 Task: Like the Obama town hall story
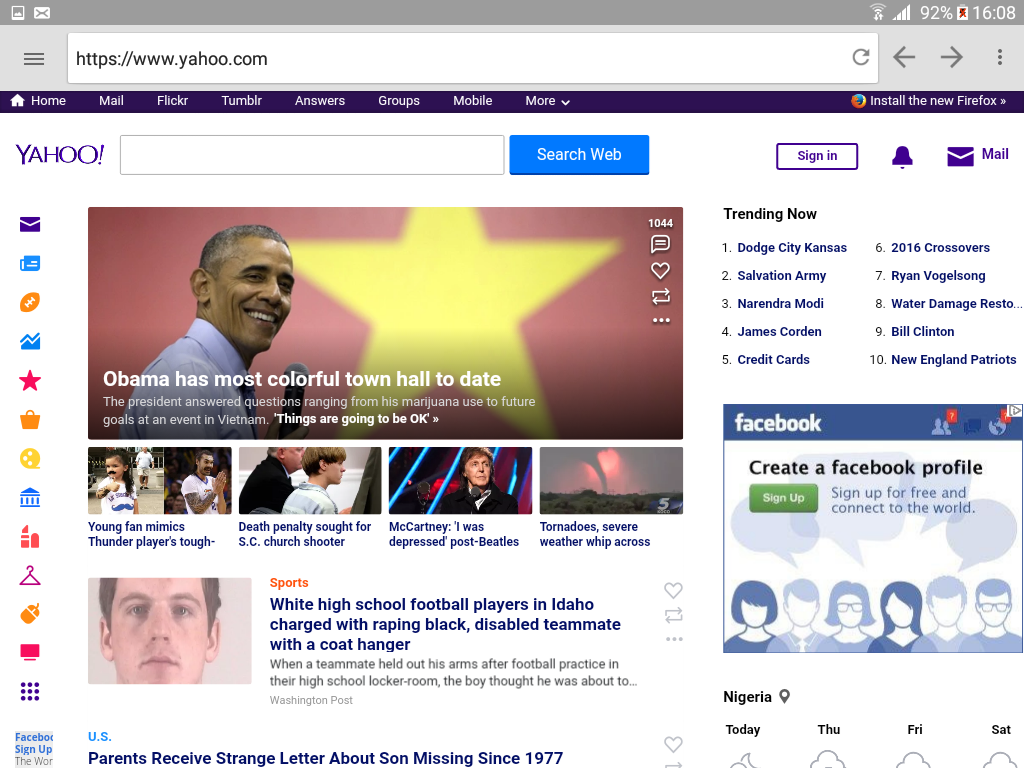pos(660,270)
